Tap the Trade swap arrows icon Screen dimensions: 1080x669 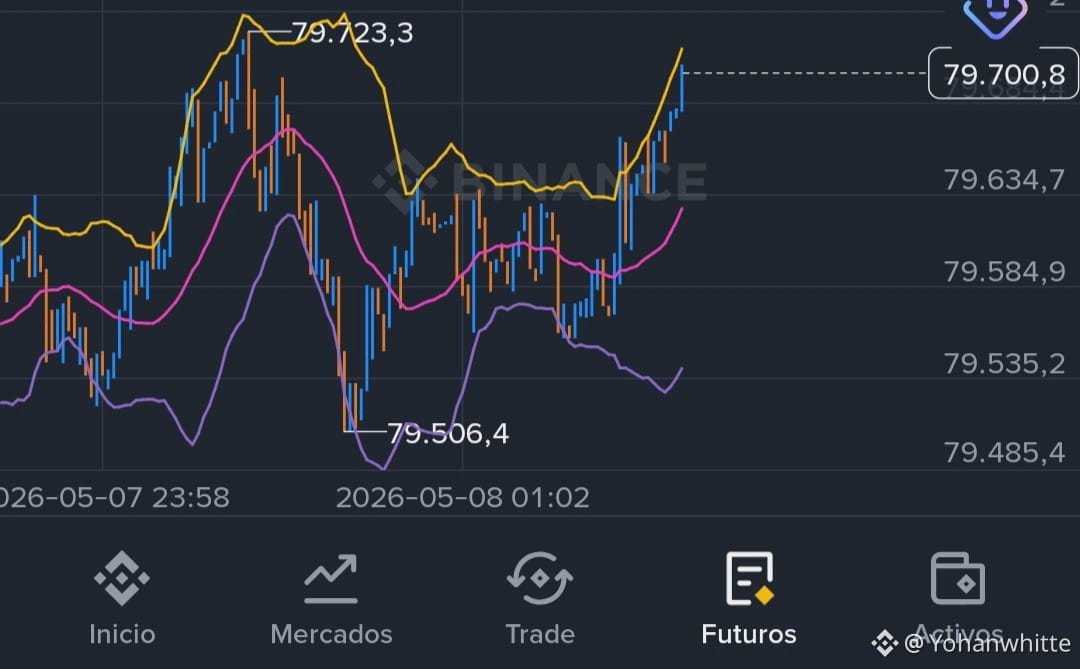point(540,578)
